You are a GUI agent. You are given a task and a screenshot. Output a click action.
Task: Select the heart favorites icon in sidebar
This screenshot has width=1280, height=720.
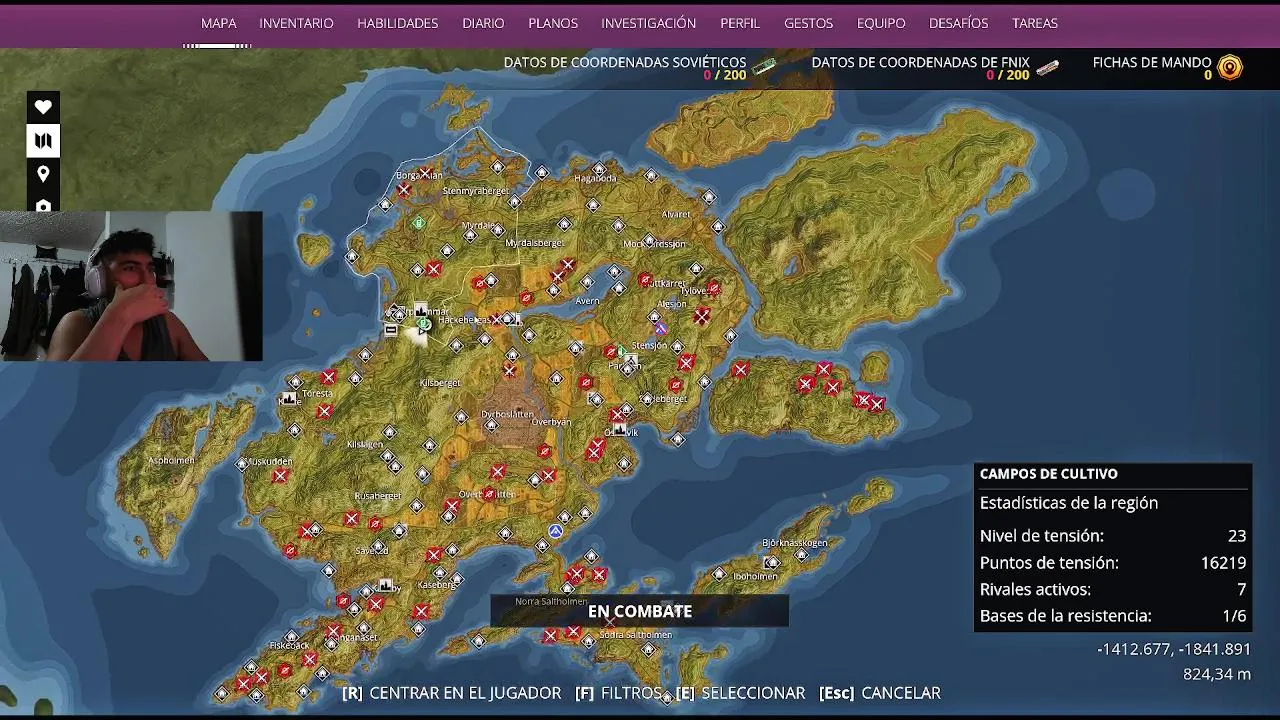click(43, 107)
